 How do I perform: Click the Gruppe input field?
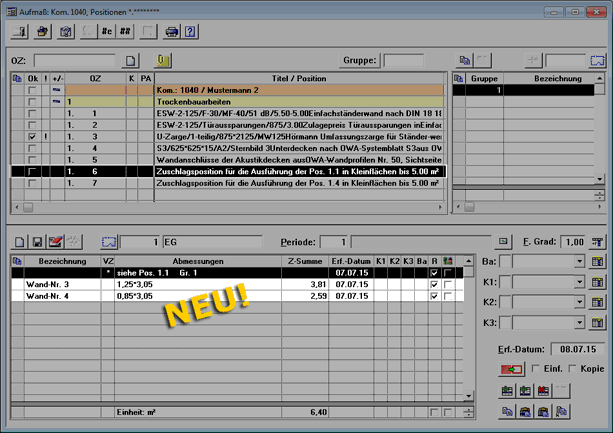pos(403,61)
